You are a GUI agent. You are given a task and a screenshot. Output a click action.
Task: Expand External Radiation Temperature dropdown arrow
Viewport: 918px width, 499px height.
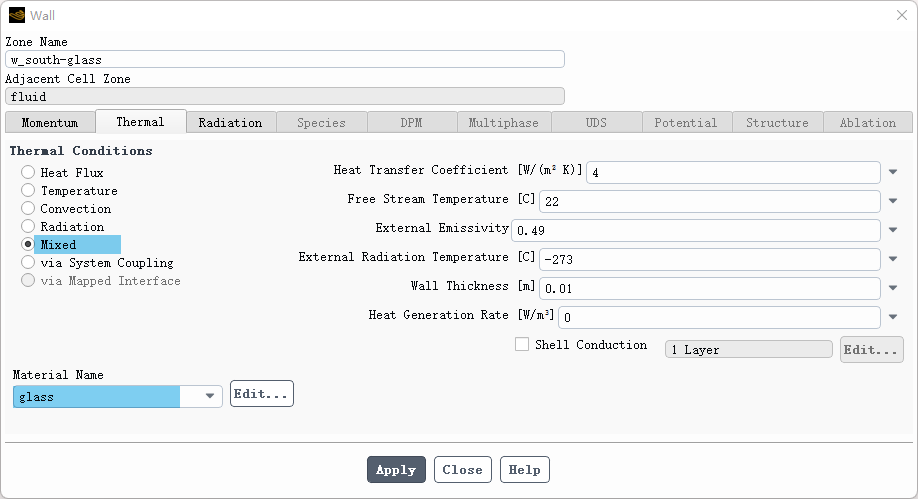pyautogui.click(x=893, y=260)
